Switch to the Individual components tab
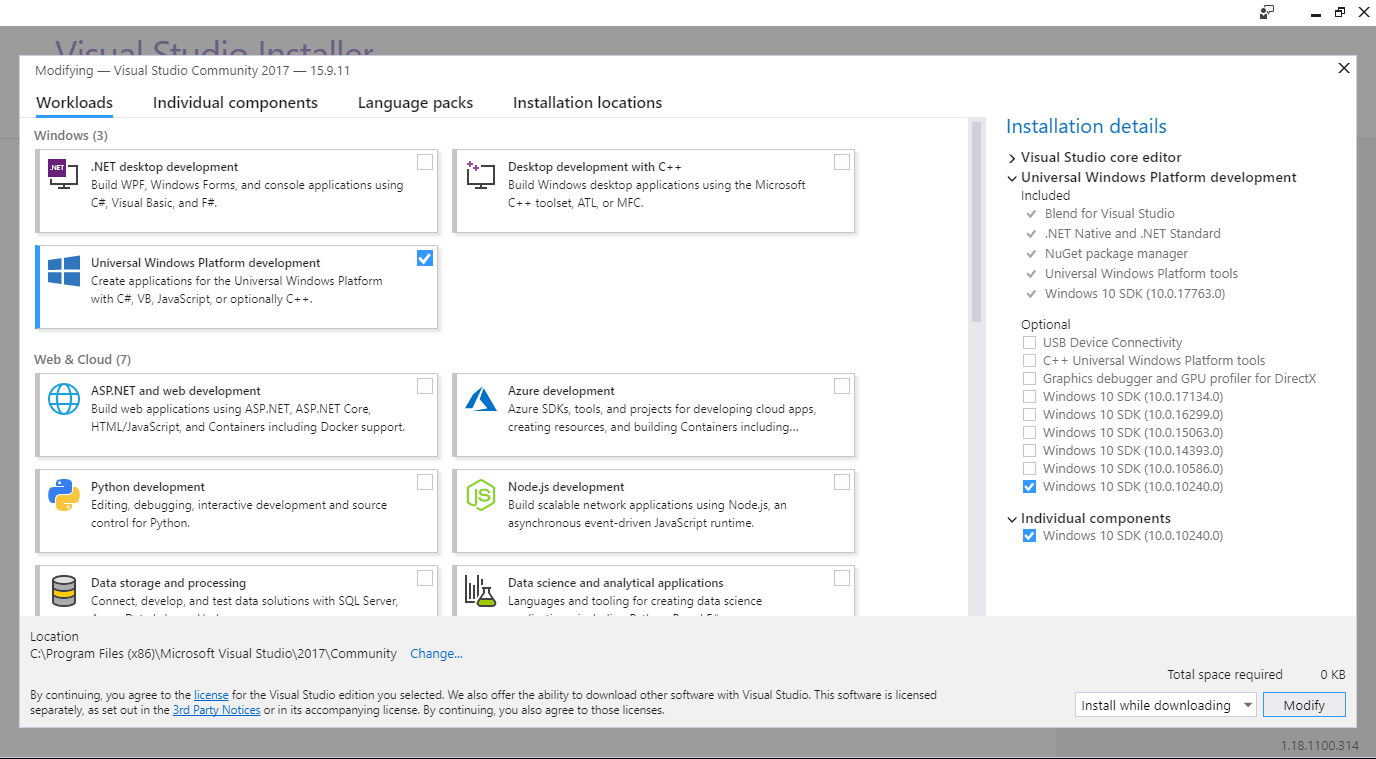Screen dimensions: 1376x759 click(x=235, y=102)
